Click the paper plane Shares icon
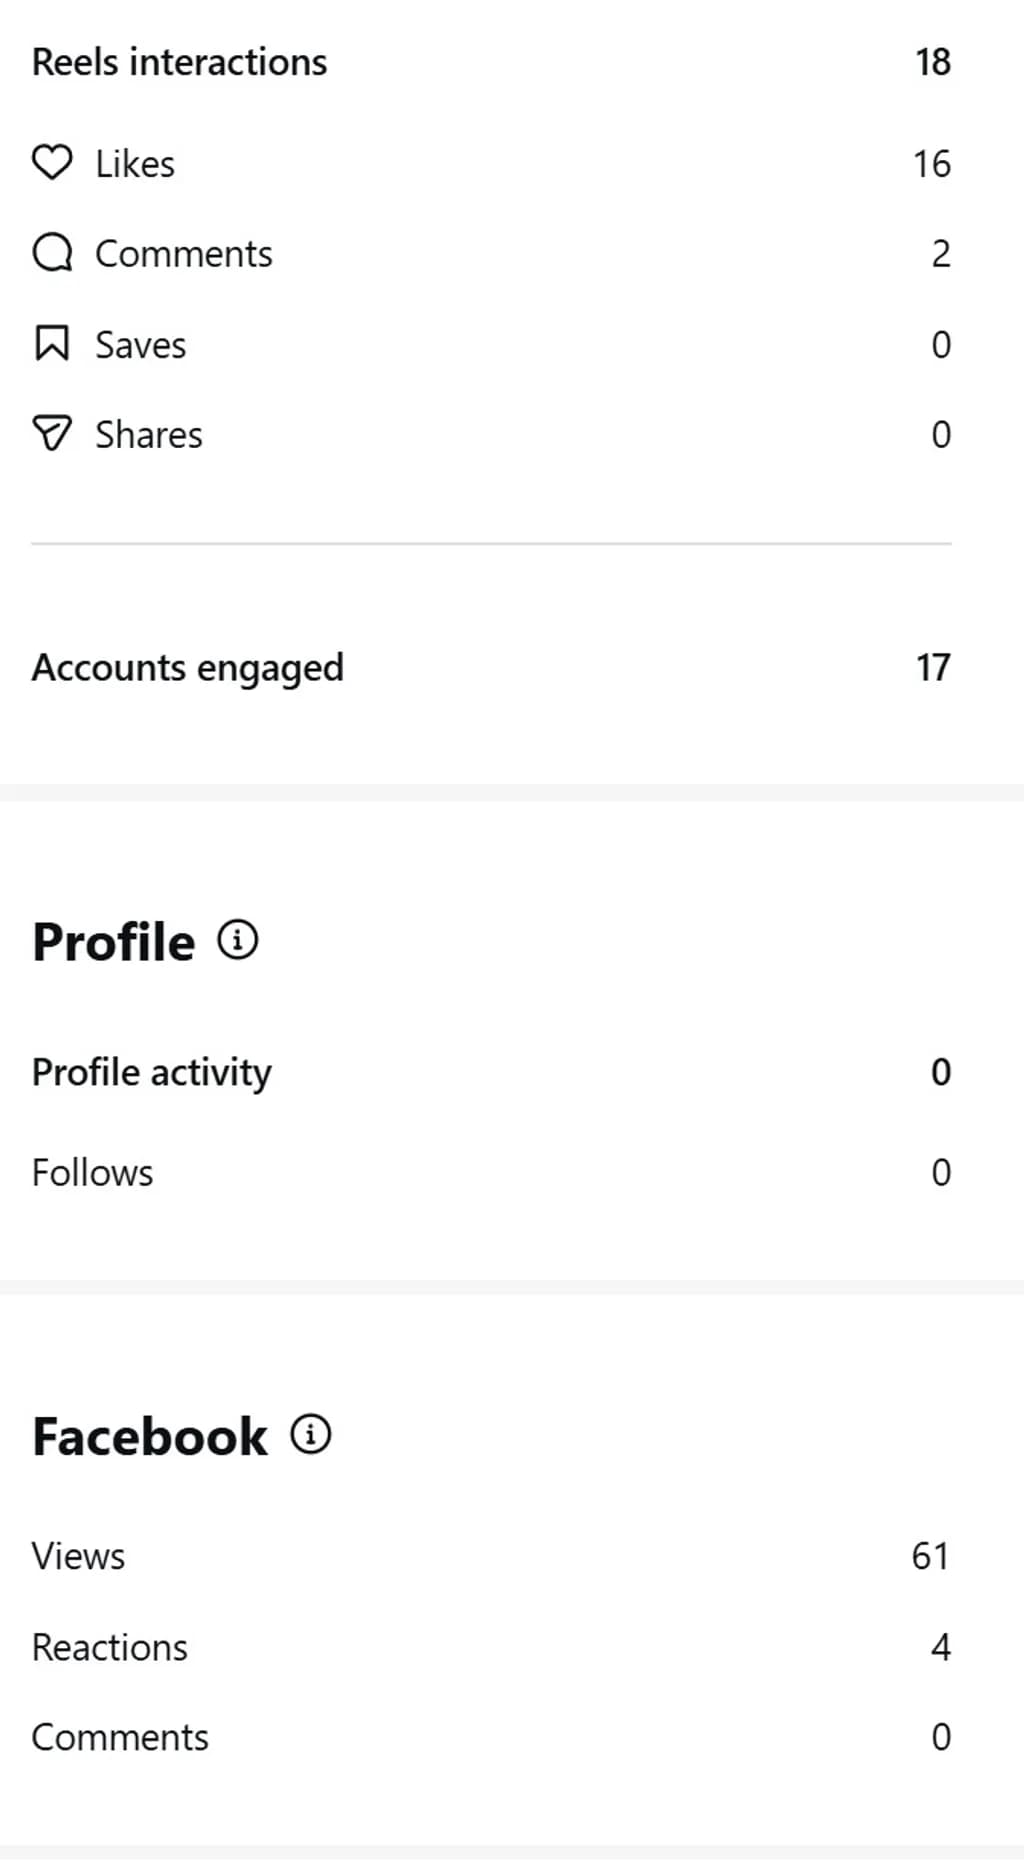 pyautogui.click(x=52, y=434)
